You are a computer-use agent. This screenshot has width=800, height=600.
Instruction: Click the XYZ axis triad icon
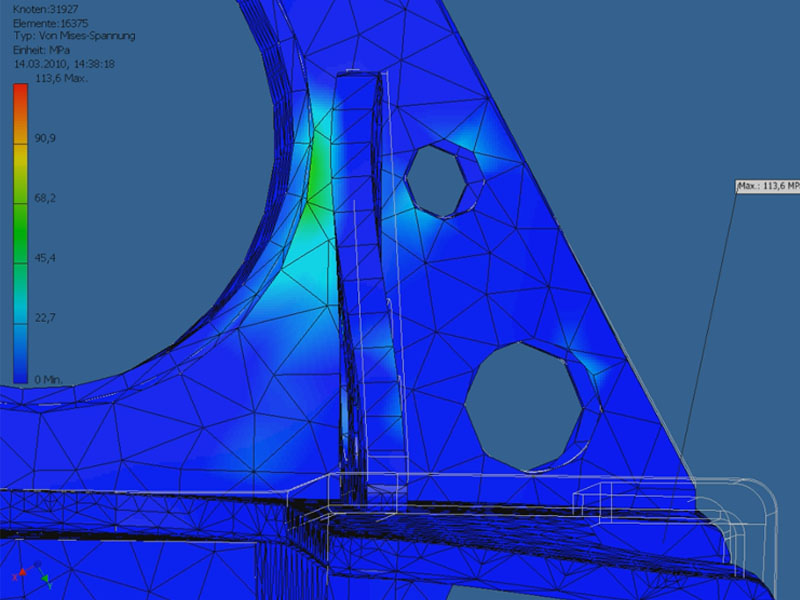pos(30,576)
